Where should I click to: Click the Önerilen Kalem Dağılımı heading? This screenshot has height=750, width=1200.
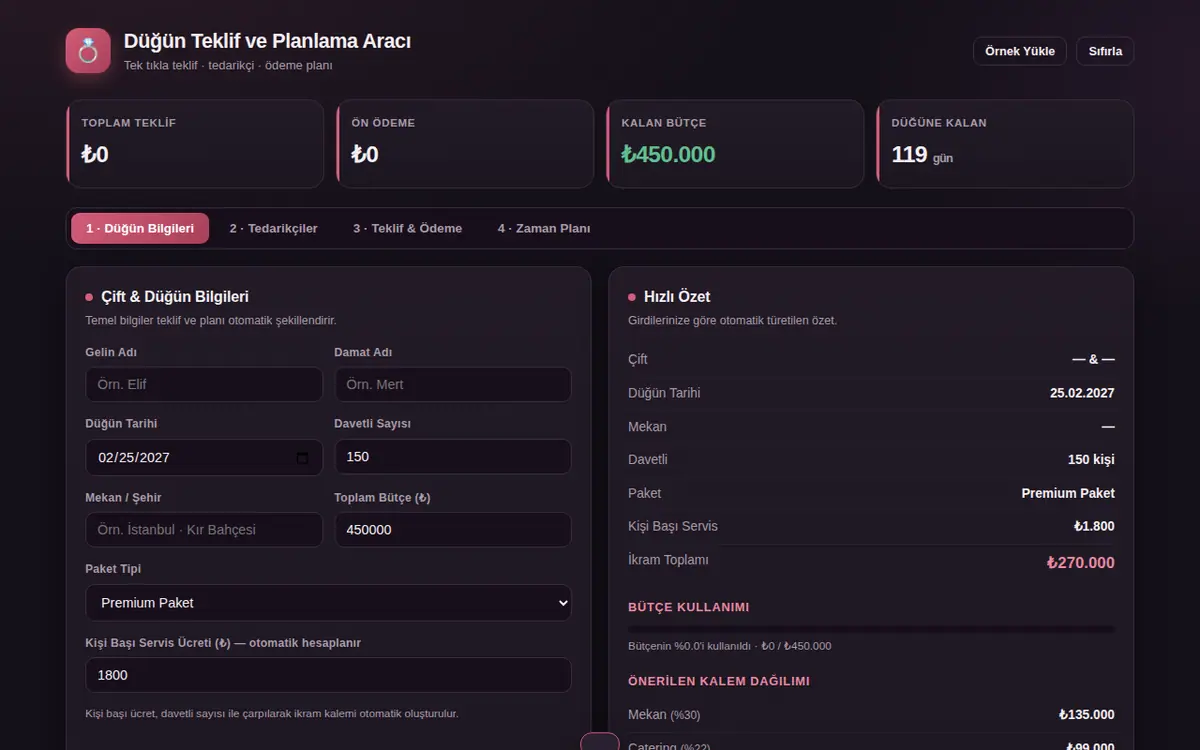coord(719,681)
